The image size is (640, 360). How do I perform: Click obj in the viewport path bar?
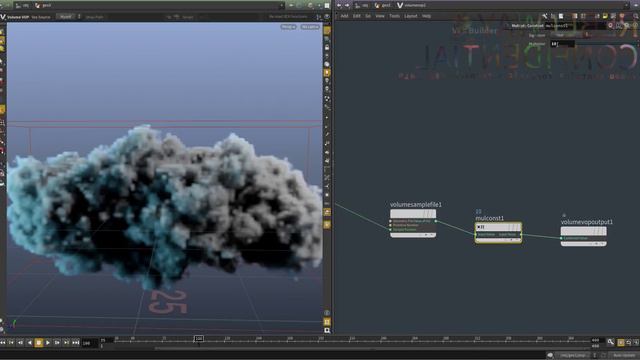22,5
